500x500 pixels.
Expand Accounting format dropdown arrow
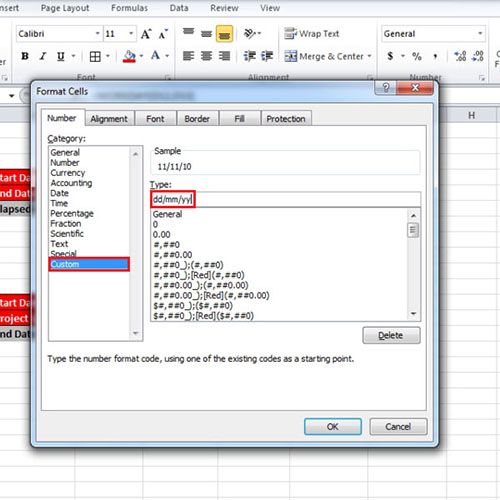[403, 56]
